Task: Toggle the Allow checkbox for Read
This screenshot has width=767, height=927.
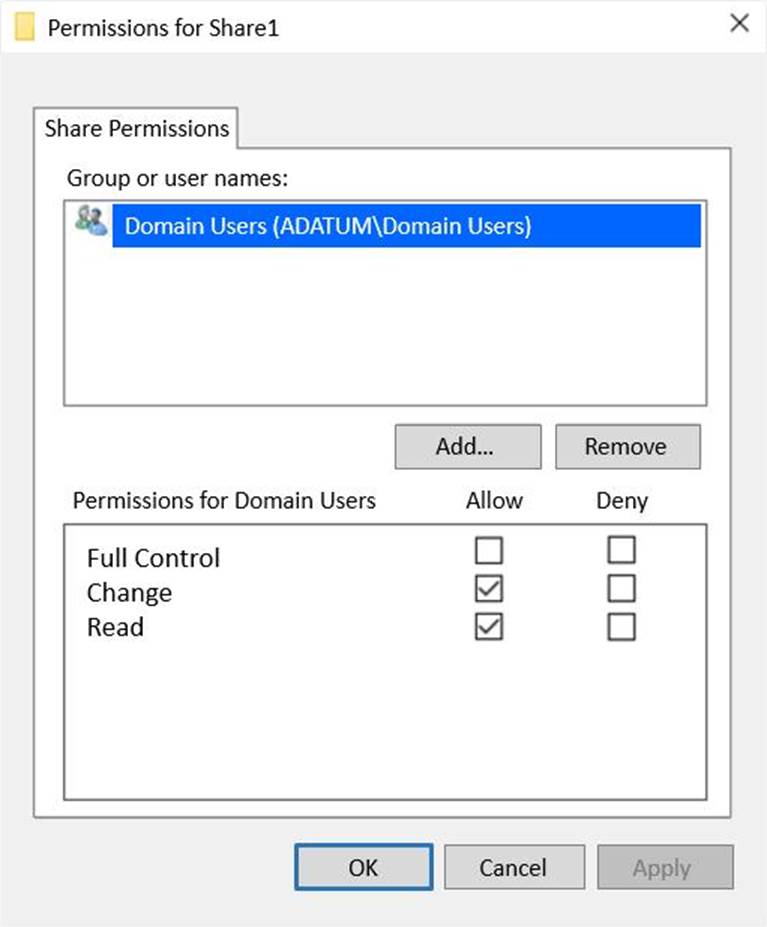Action: (489, 627)
